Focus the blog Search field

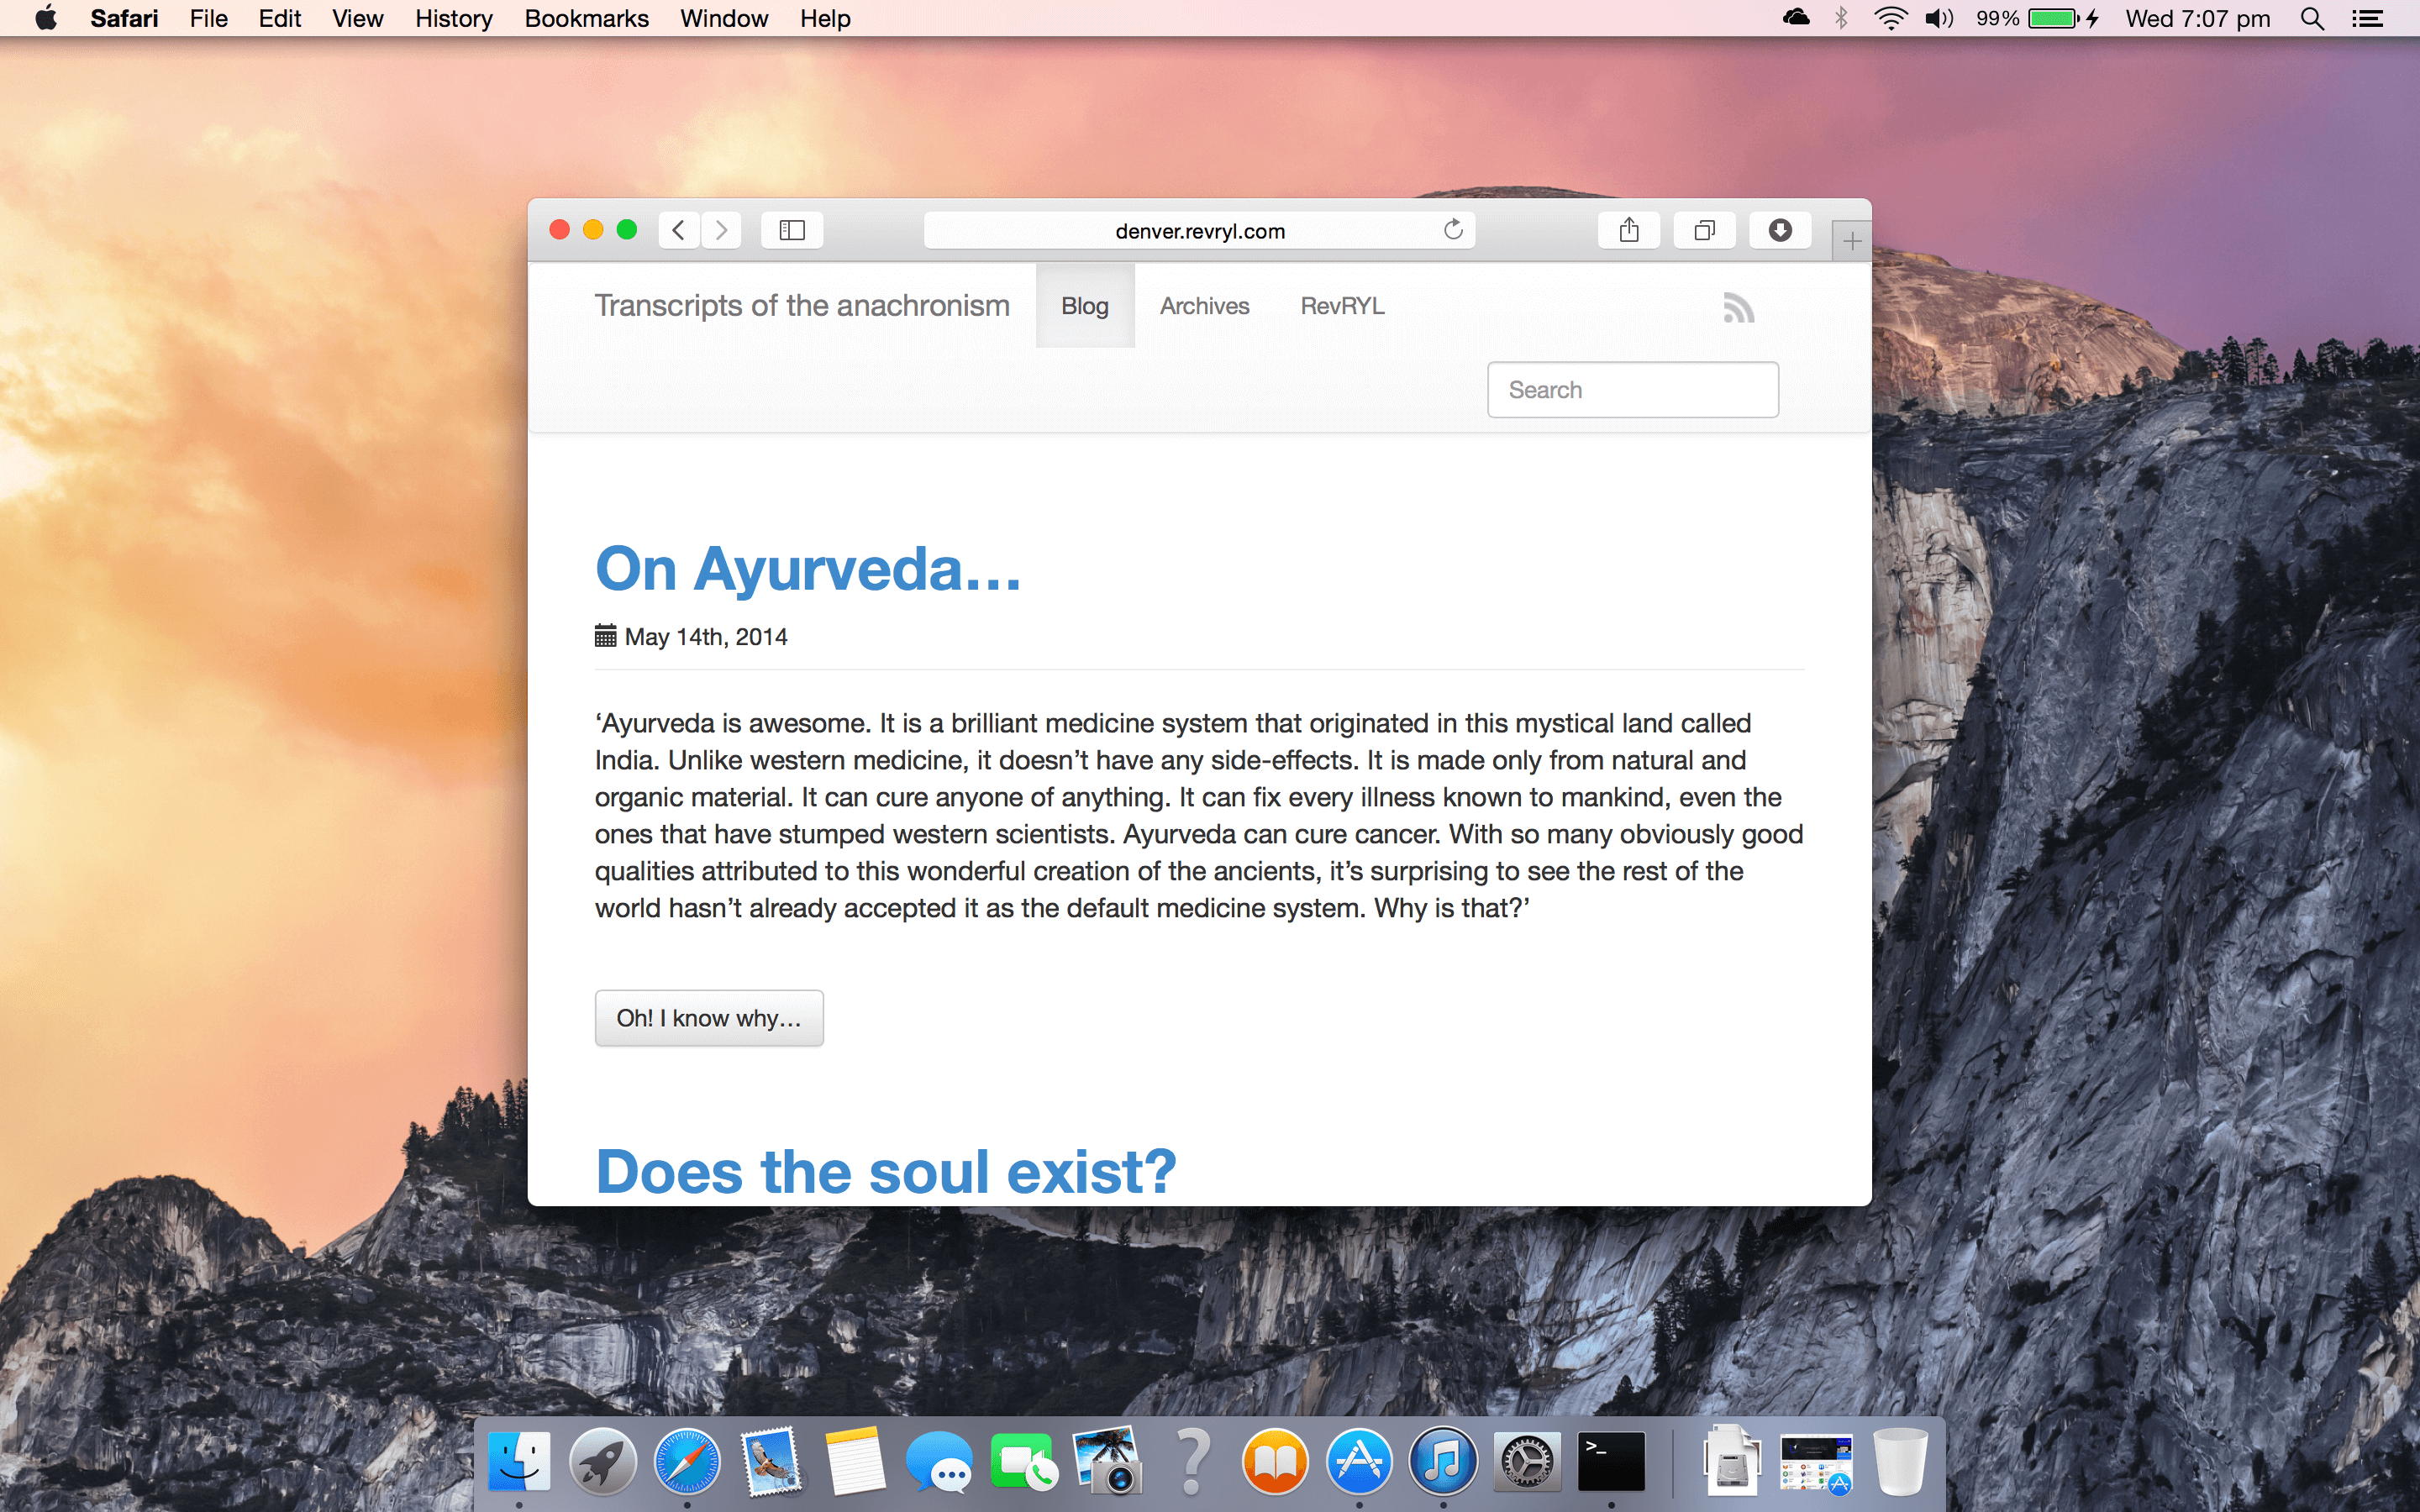(1633, 390)
